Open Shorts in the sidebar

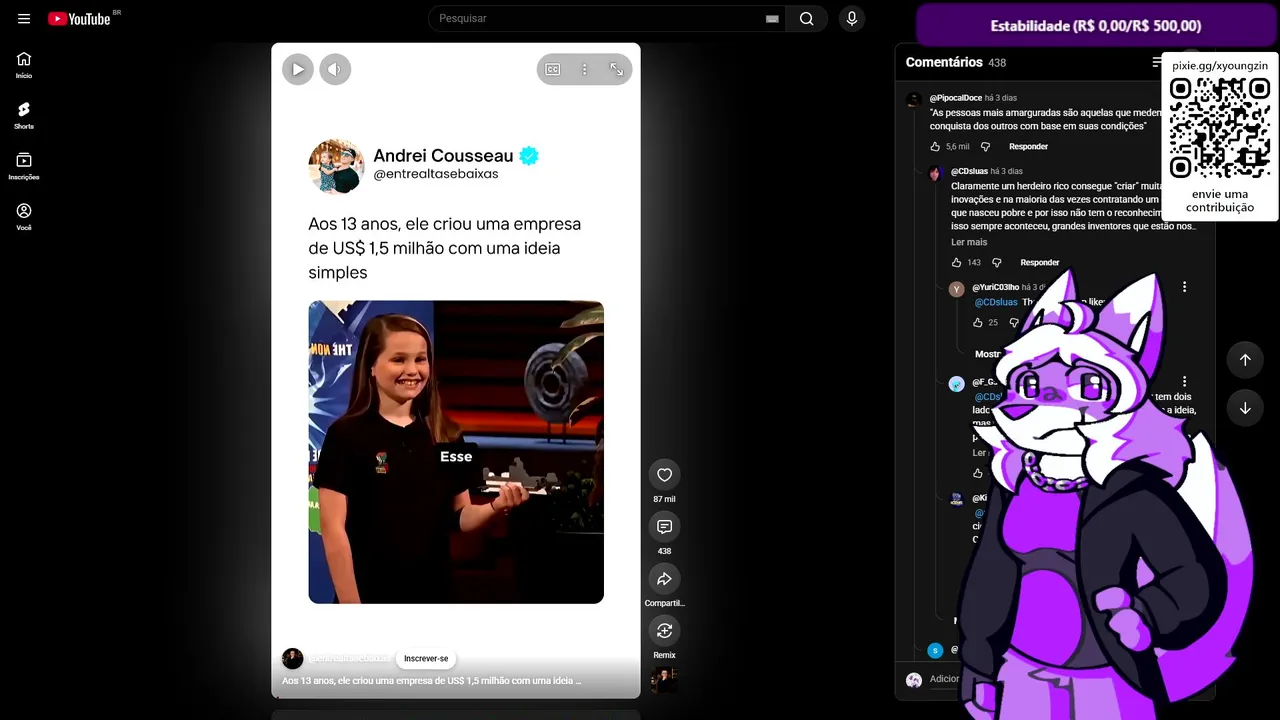[24, 116]
